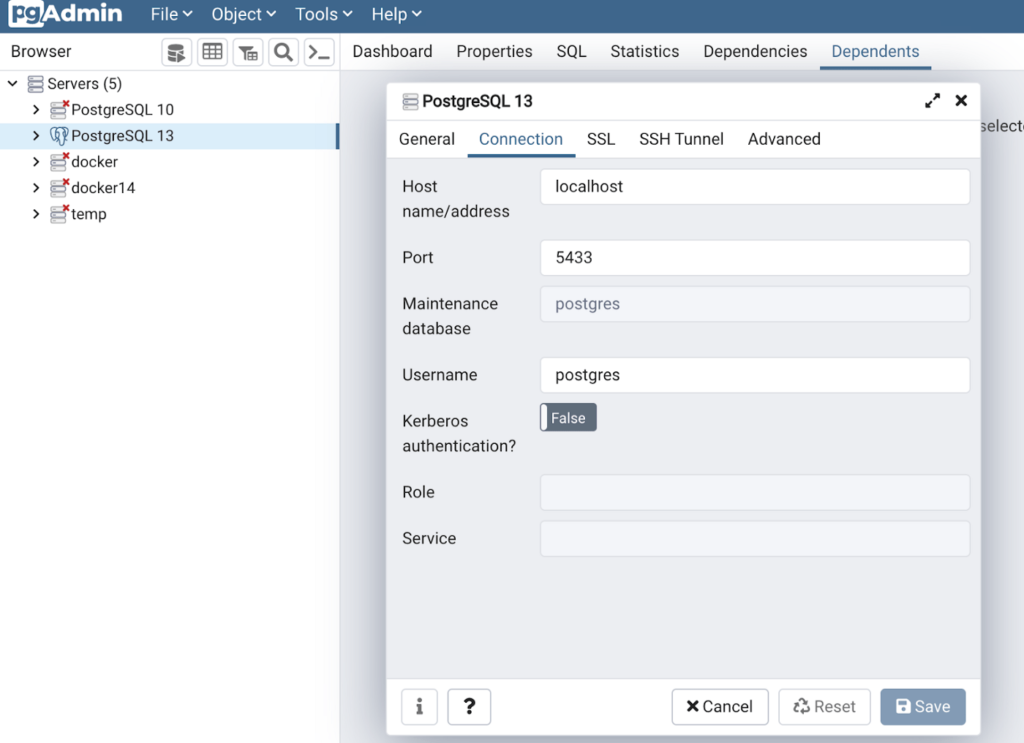Select the docker14 tree label
Screen dimensions: 1024x743
pos(103,188)
